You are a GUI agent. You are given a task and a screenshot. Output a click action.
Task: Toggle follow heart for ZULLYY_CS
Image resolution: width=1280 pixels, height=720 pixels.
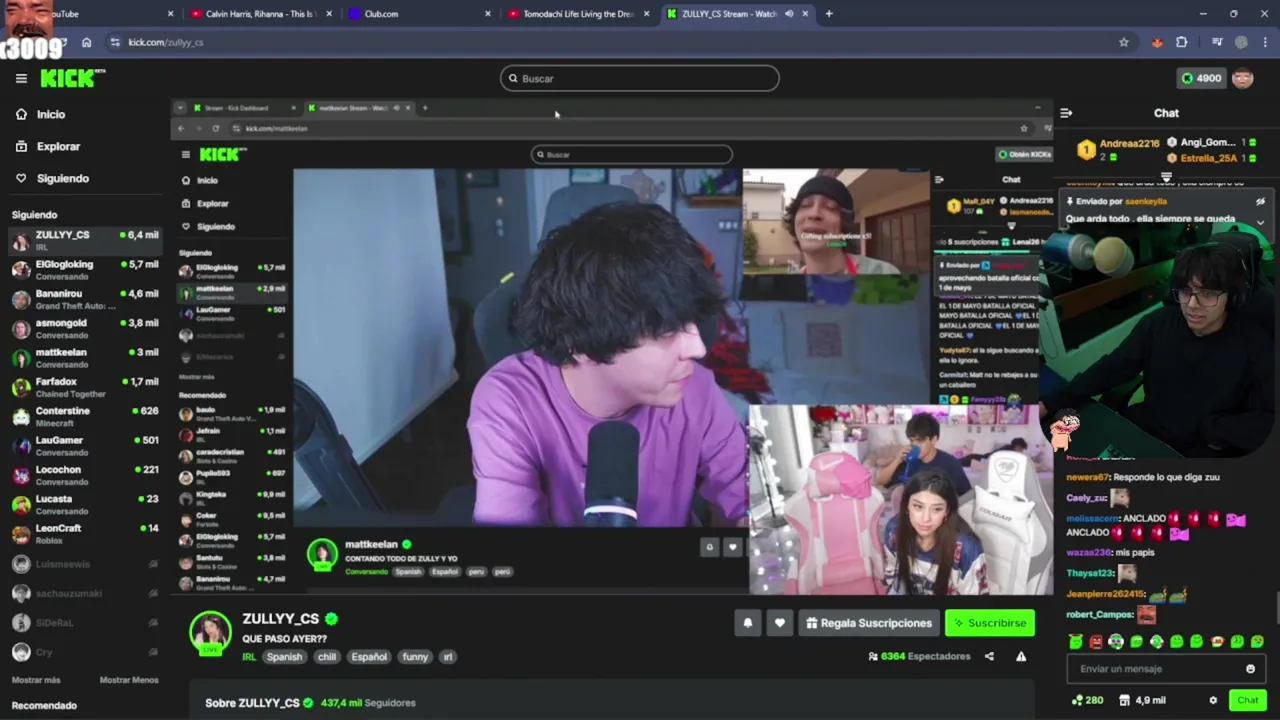(779, 623)
